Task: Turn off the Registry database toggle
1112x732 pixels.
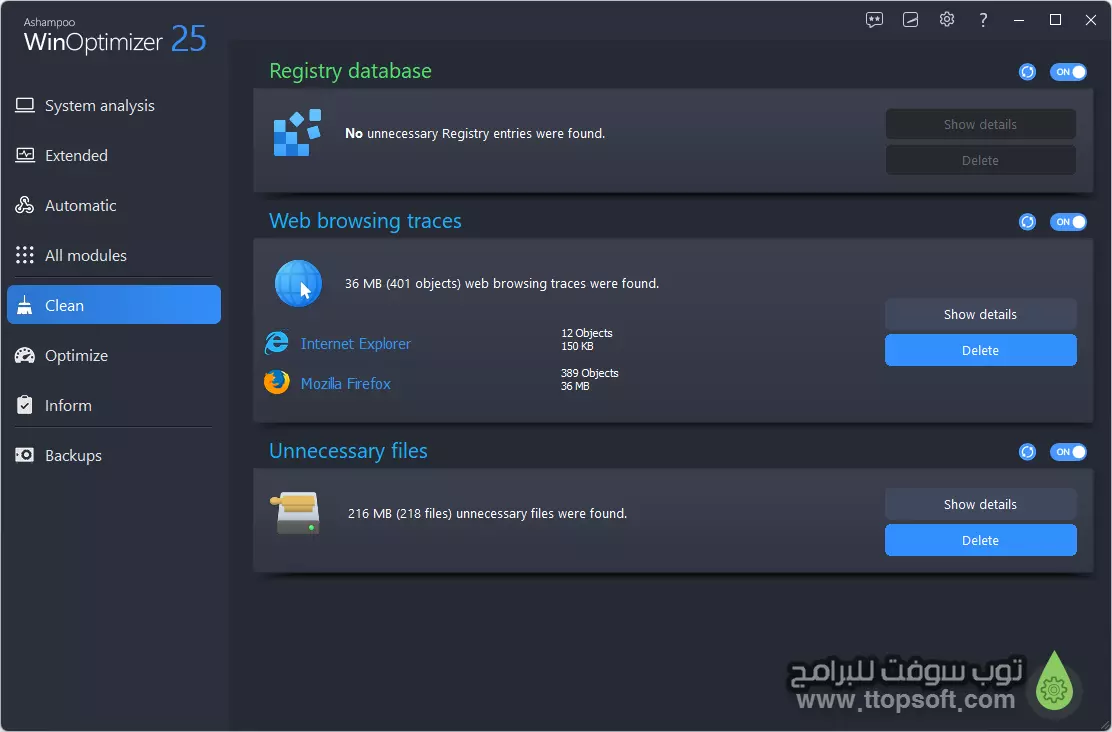Action: coord(1068,72)
